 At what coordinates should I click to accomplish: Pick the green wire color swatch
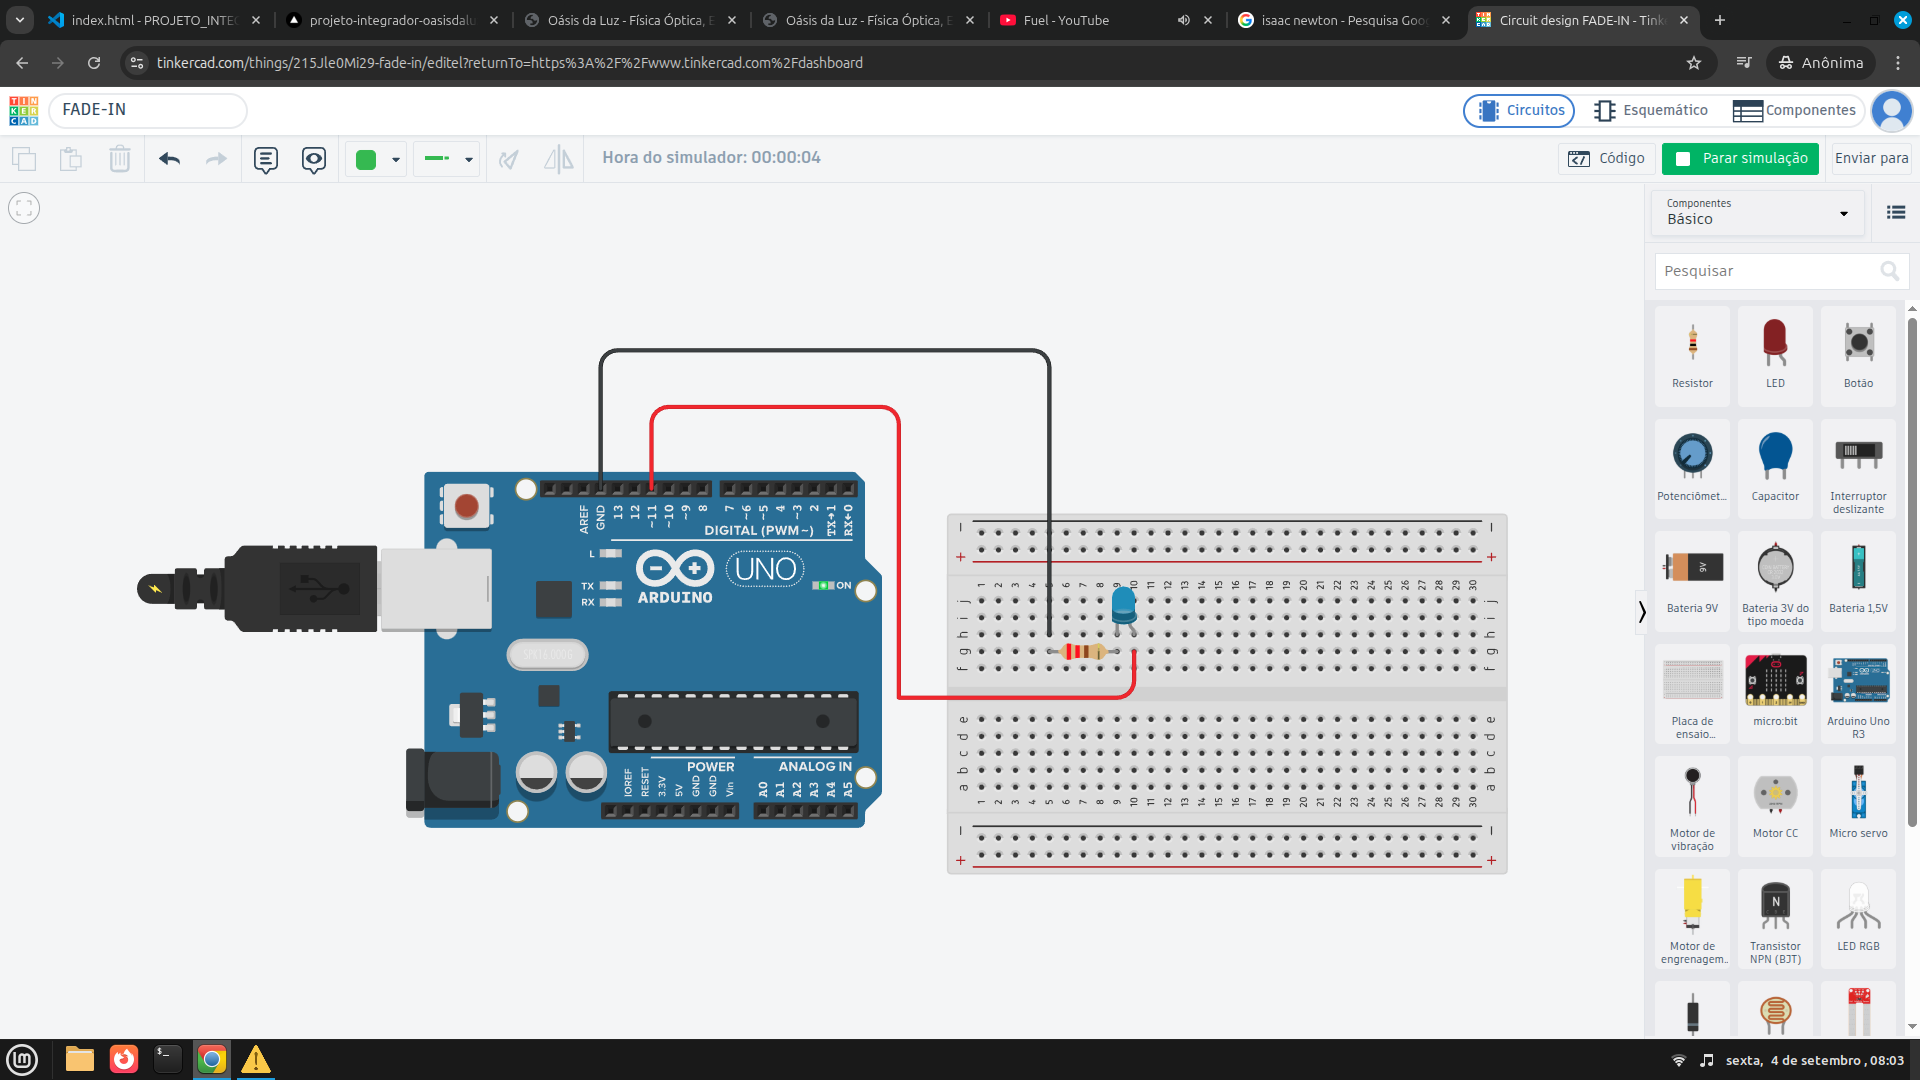pyautogui.click(x=366, y=159)
